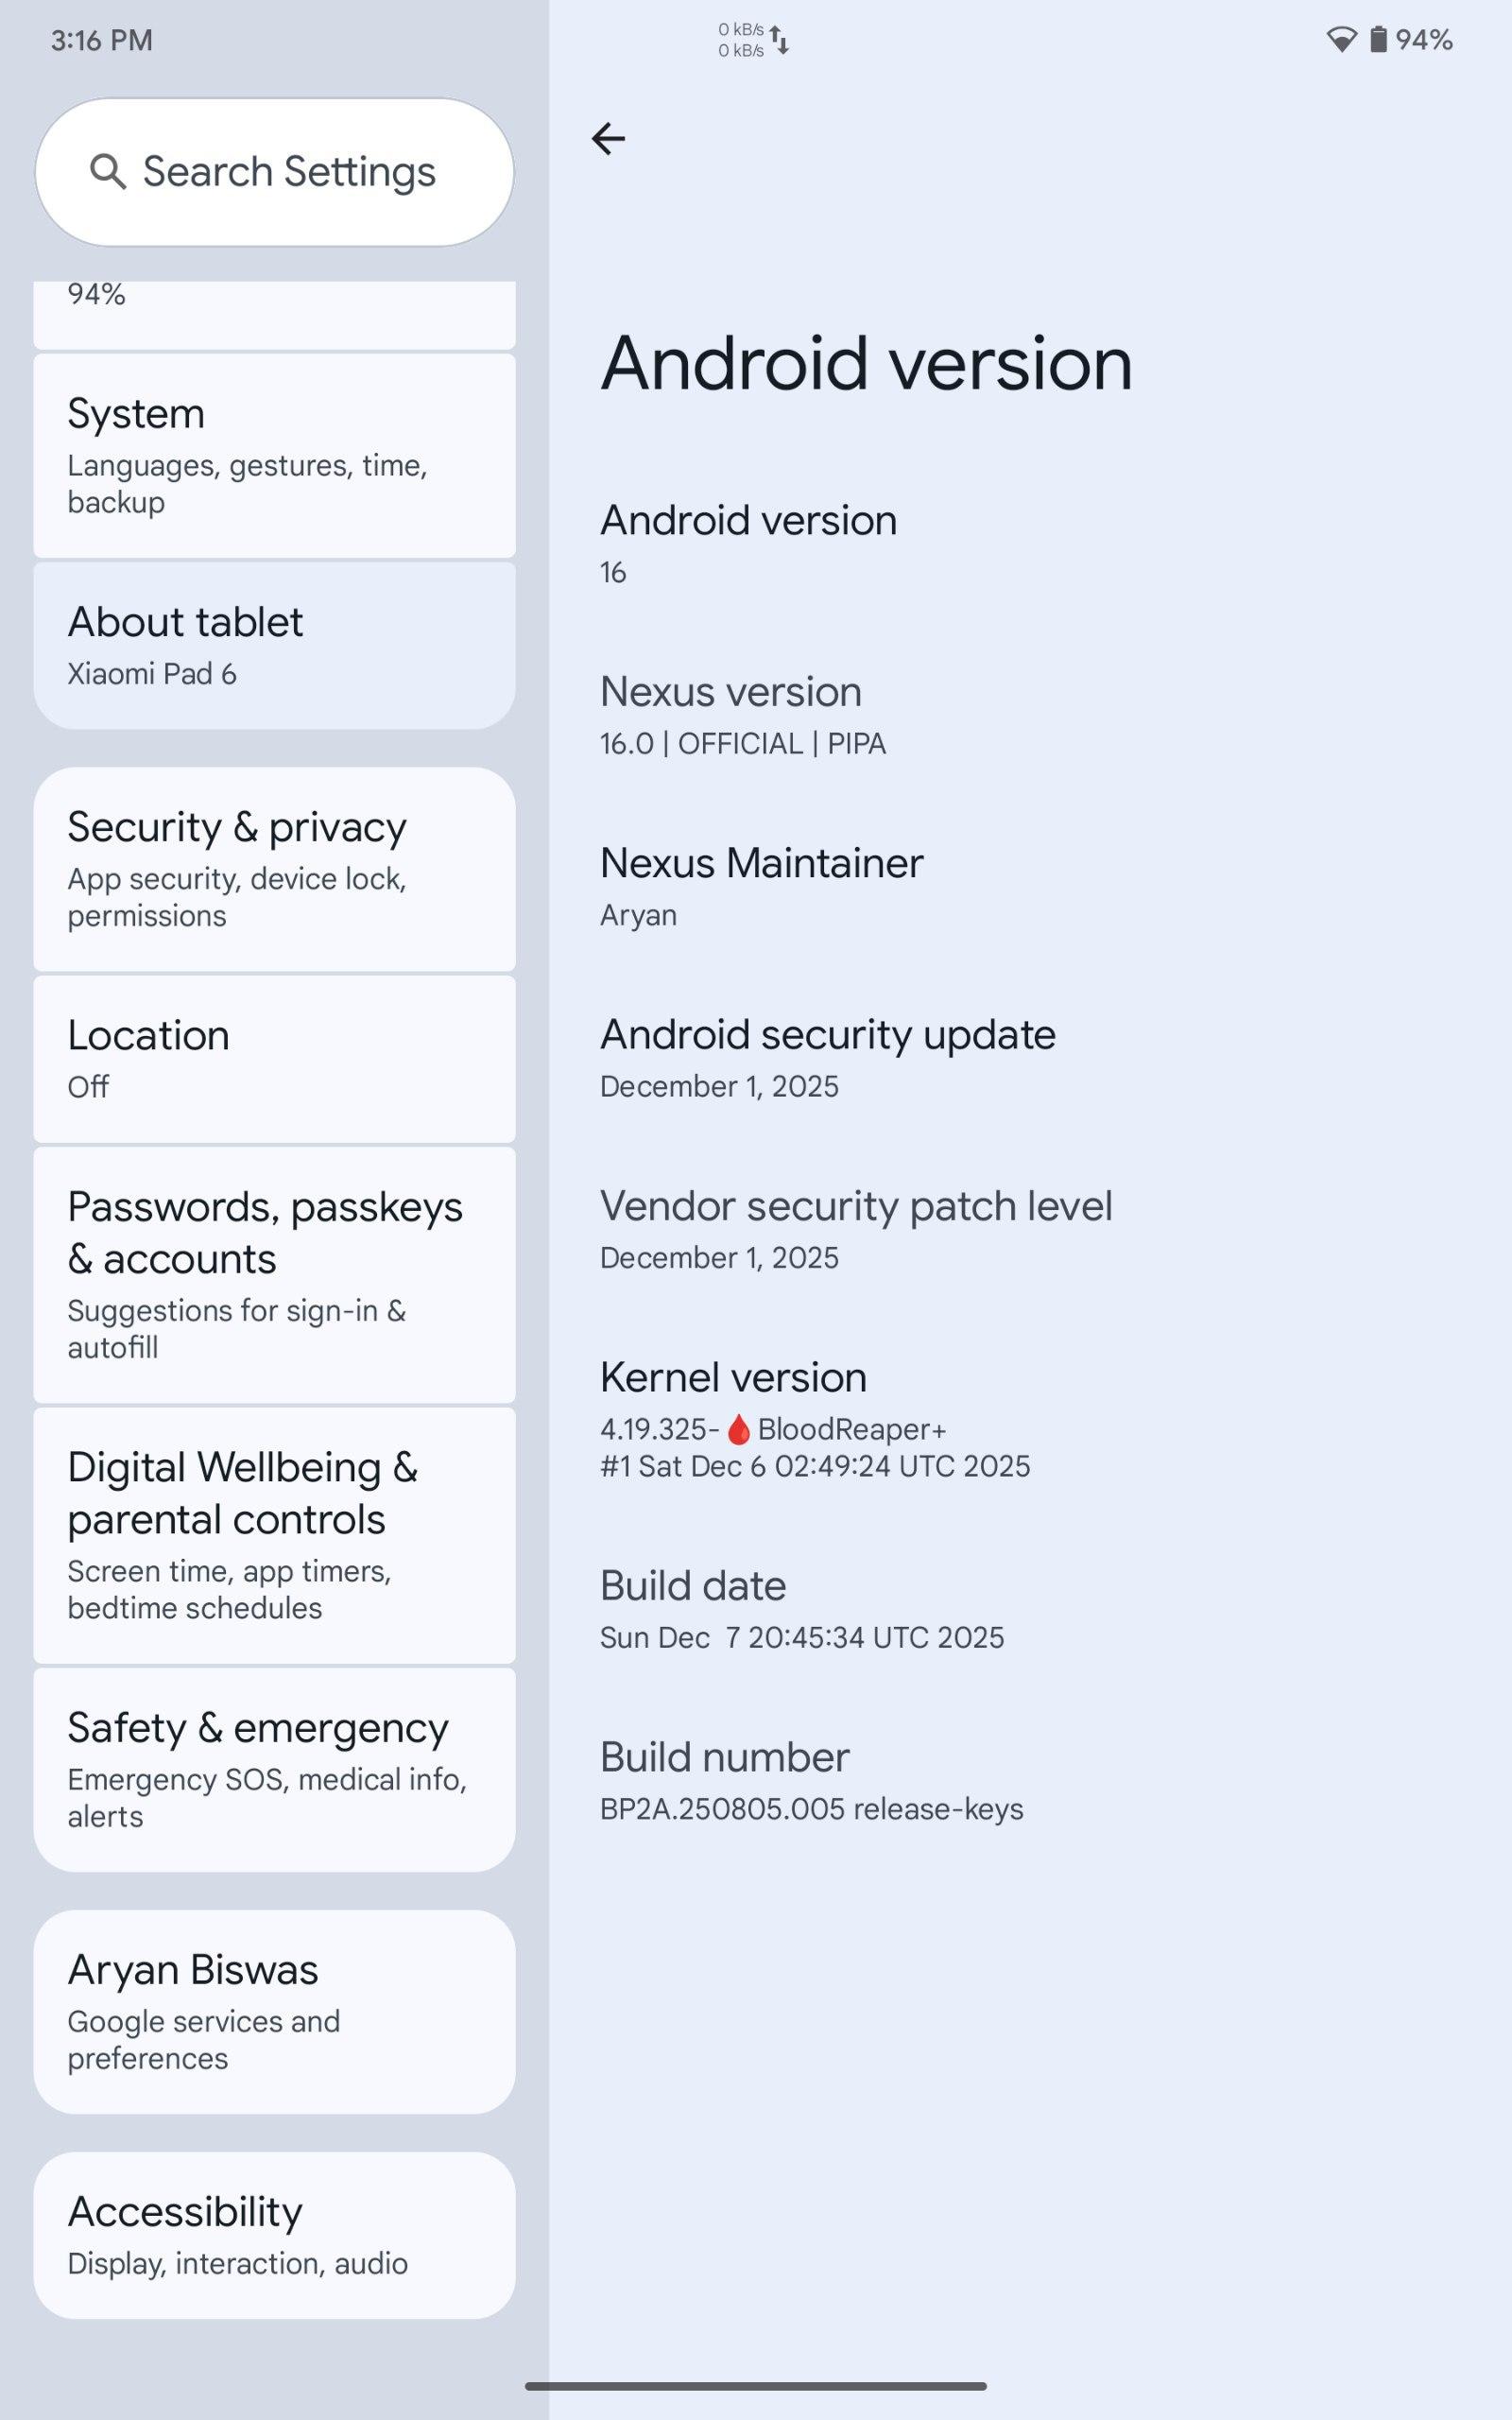Tap the back arrow icon
Viewport: 1512px width, 2420px height.
[x=608, y=138]
